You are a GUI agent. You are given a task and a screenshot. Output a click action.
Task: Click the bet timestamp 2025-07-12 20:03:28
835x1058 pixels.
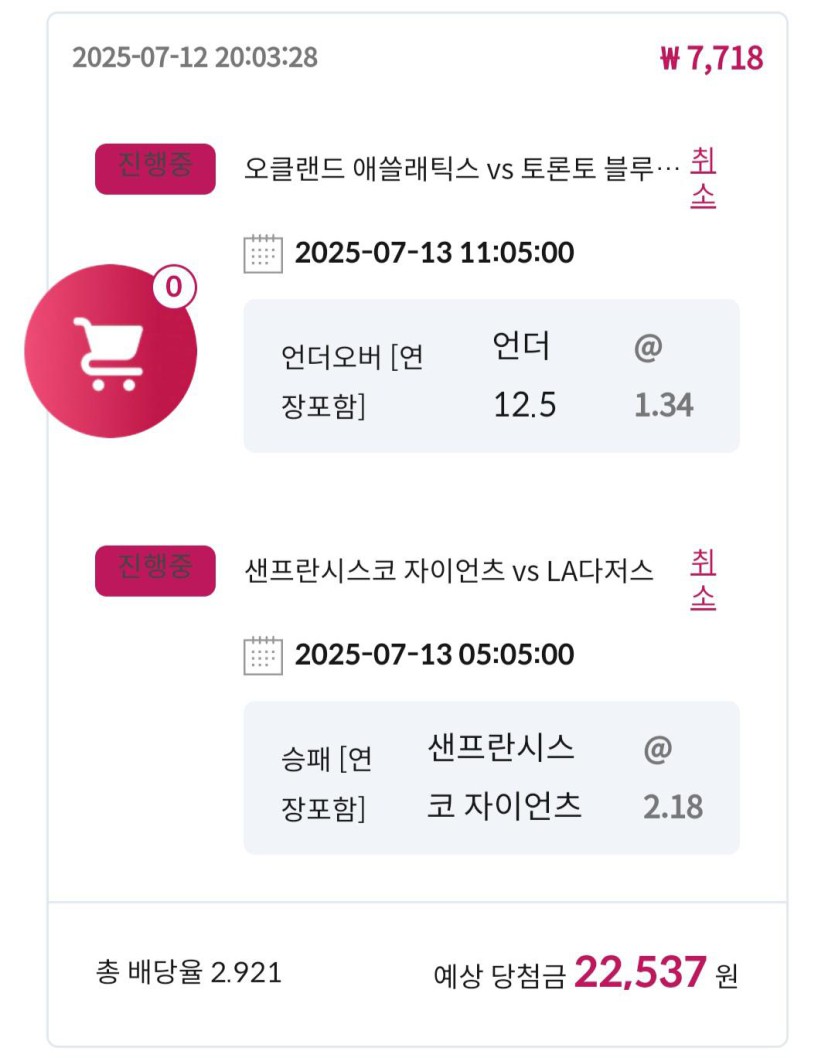[195, 57]
